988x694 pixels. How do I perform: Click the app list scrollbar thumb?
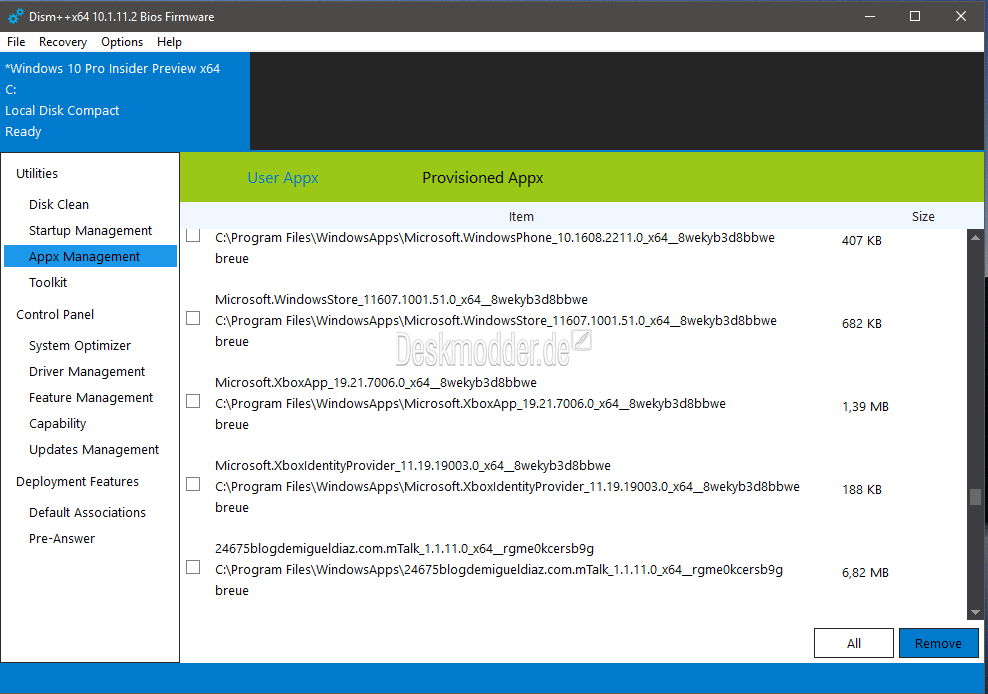click(x=975, y=497)
